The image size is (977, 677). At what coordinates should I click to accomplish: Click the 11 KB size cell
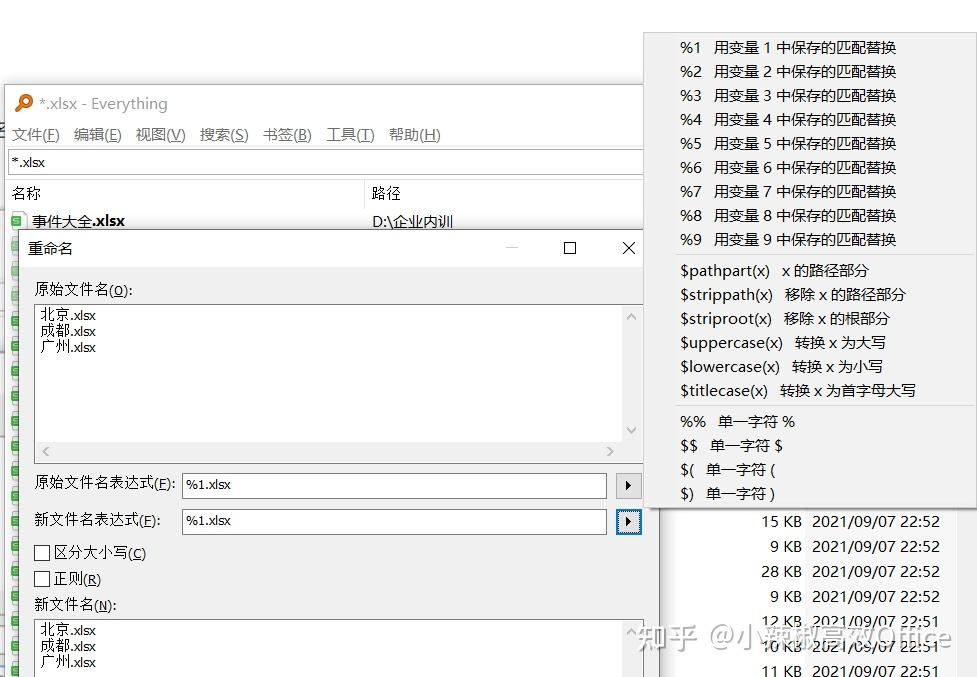click(781, 671)
